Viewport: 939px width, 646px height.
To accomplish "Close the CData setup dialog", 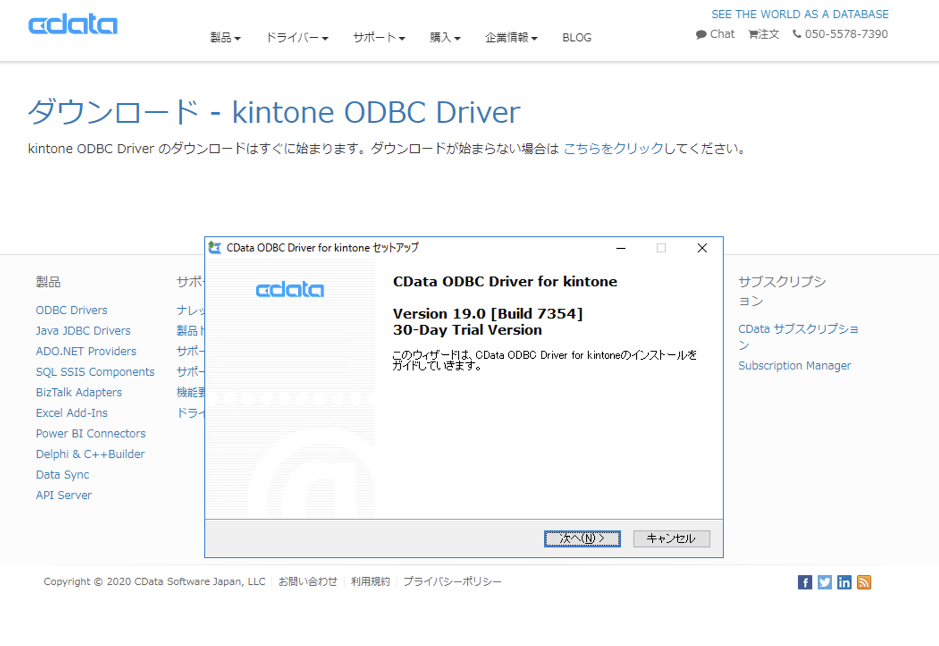I will point(702,248).
